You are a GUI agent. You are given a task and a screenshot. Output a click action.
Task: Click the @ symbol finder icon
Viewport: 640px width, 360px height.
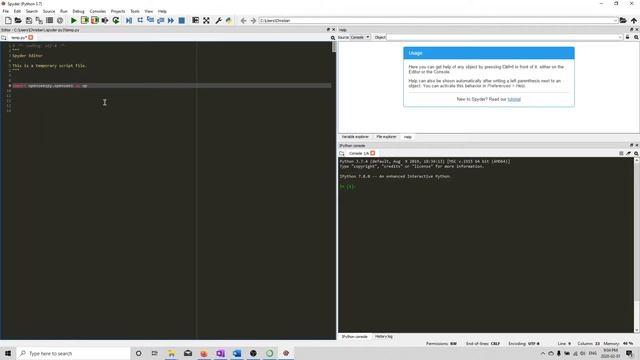pyautogui.click(x=60, y=20)
